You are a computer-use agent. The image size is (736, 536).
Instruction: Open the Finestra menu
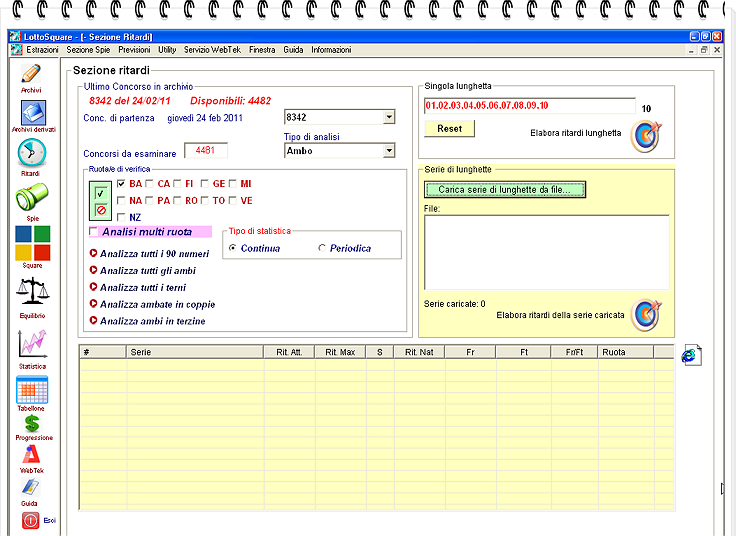pos(262,50)
